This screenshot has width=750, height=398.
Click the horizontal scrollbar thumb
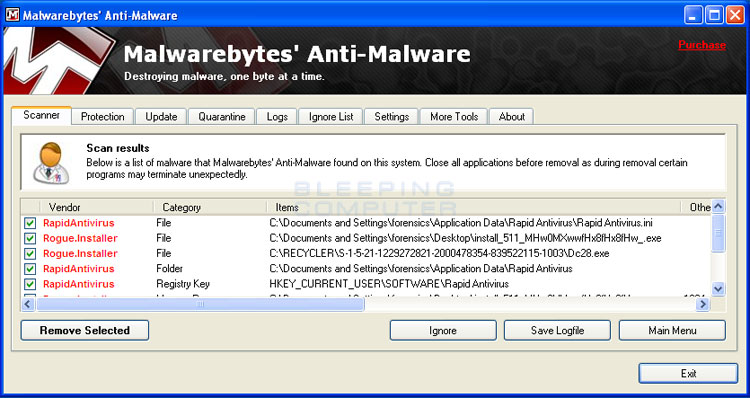pos(200,304)
